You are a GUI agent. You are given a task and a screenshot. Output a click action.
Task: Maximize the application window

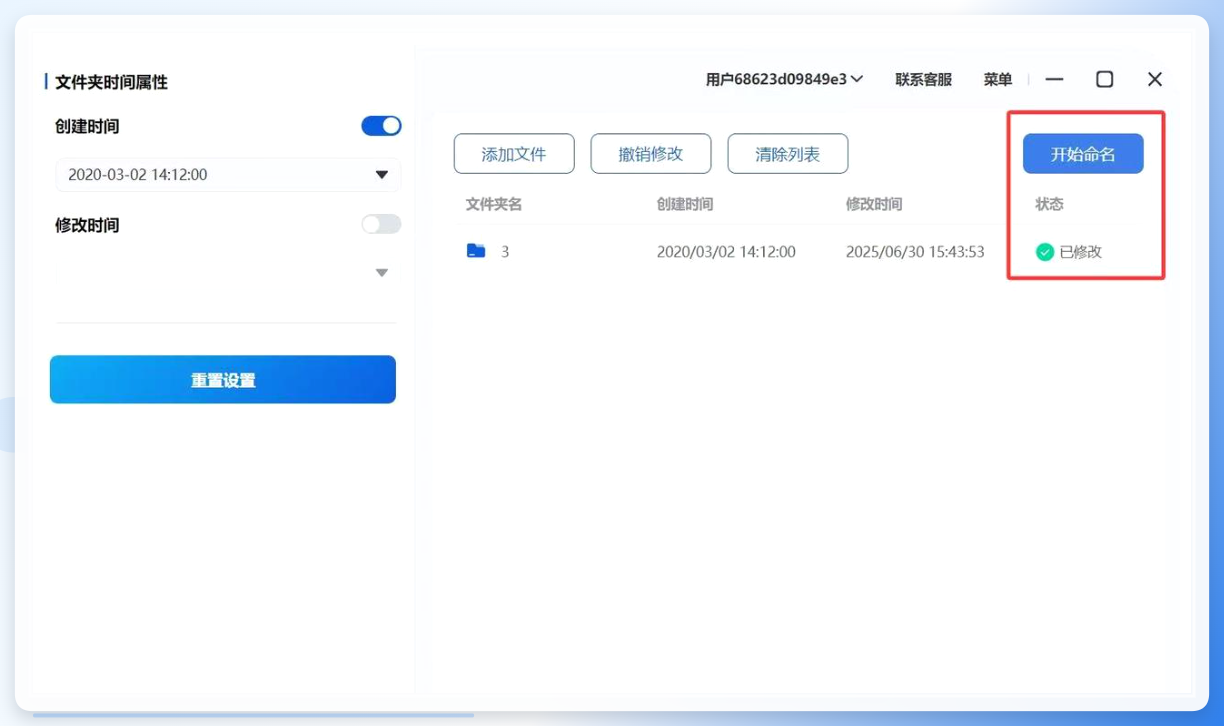(x=1105, y=79)
